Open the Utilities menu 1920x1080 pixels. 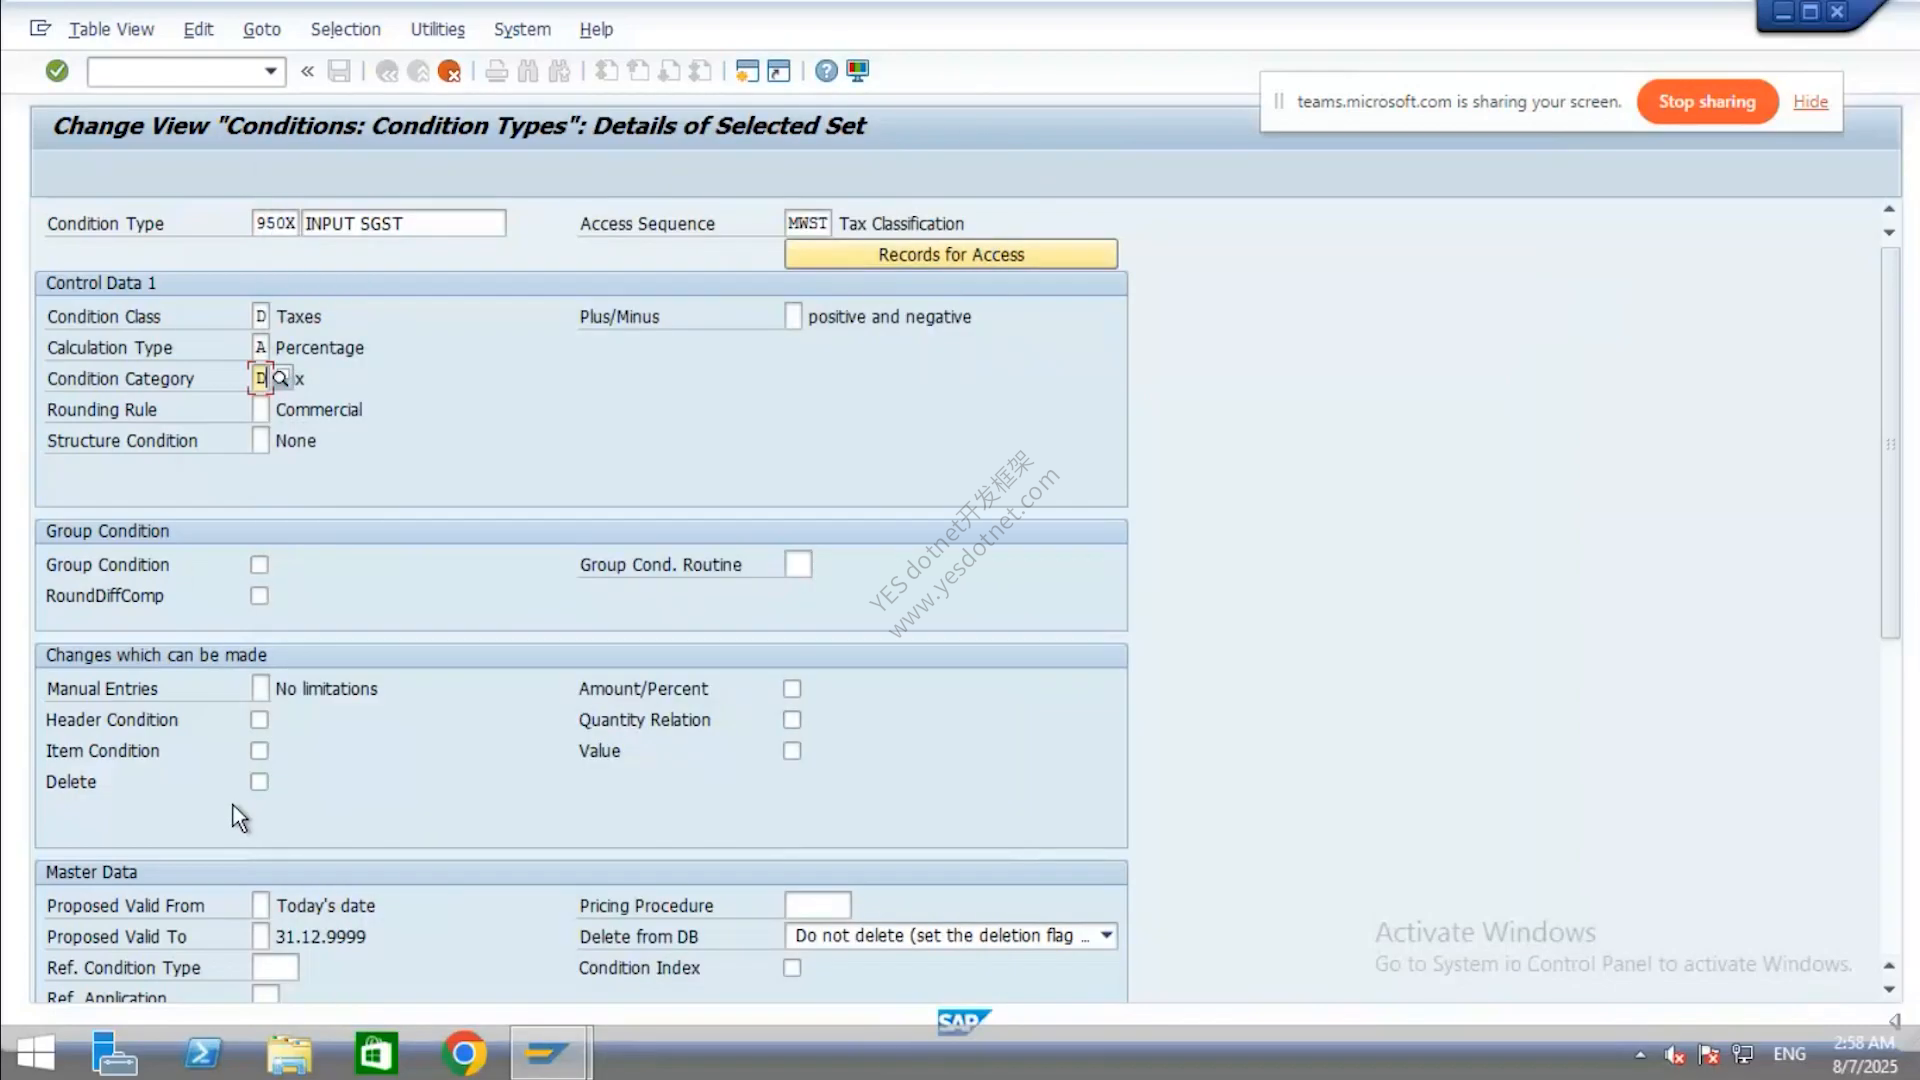[x=437, y=29]
